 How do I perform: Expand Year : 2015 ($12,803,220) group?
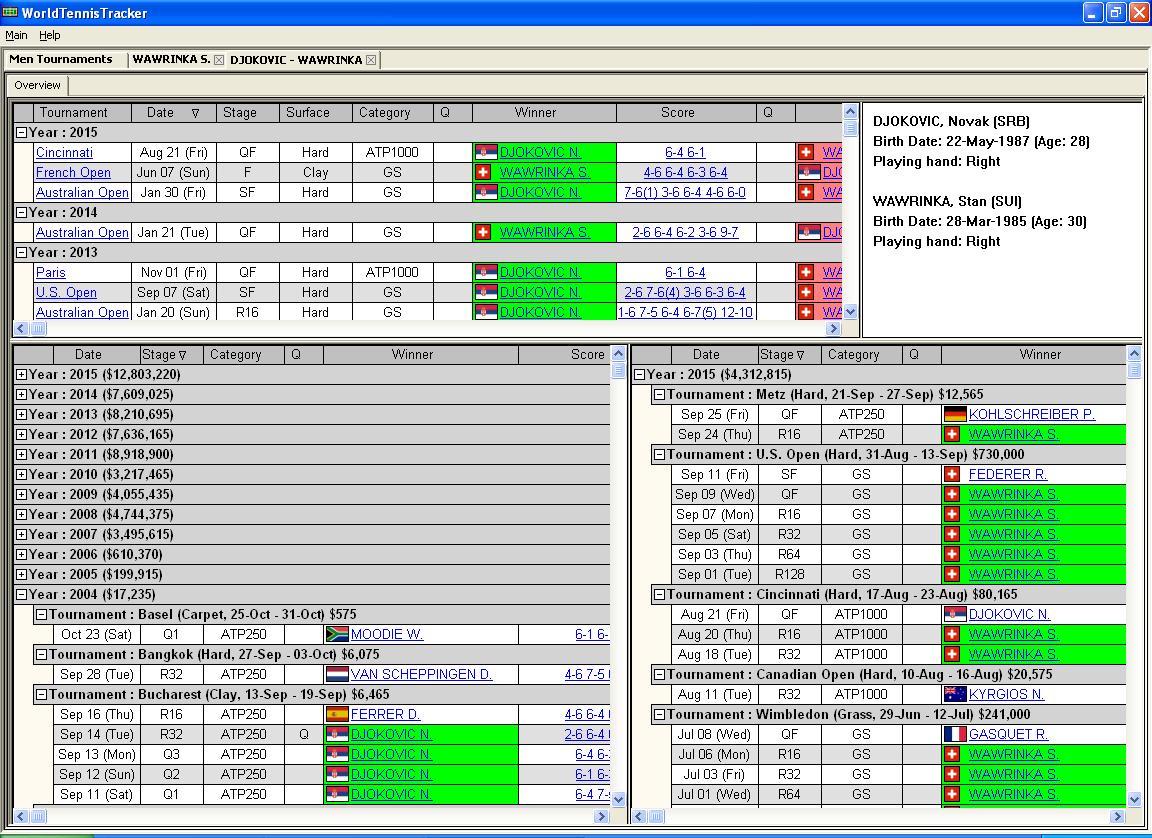[x=21, y=374]
